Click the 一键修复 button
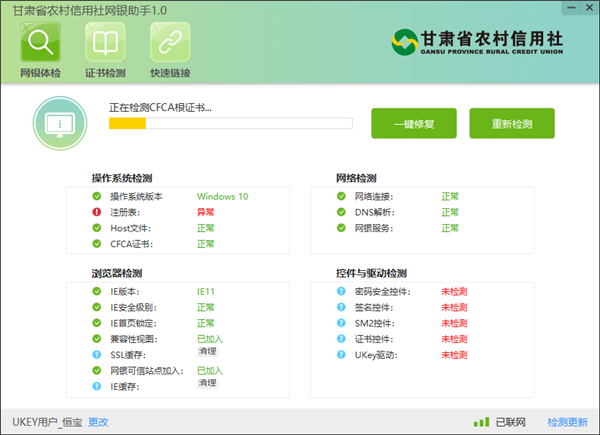Screen dimensions: 600x435 tap(414, 123)
